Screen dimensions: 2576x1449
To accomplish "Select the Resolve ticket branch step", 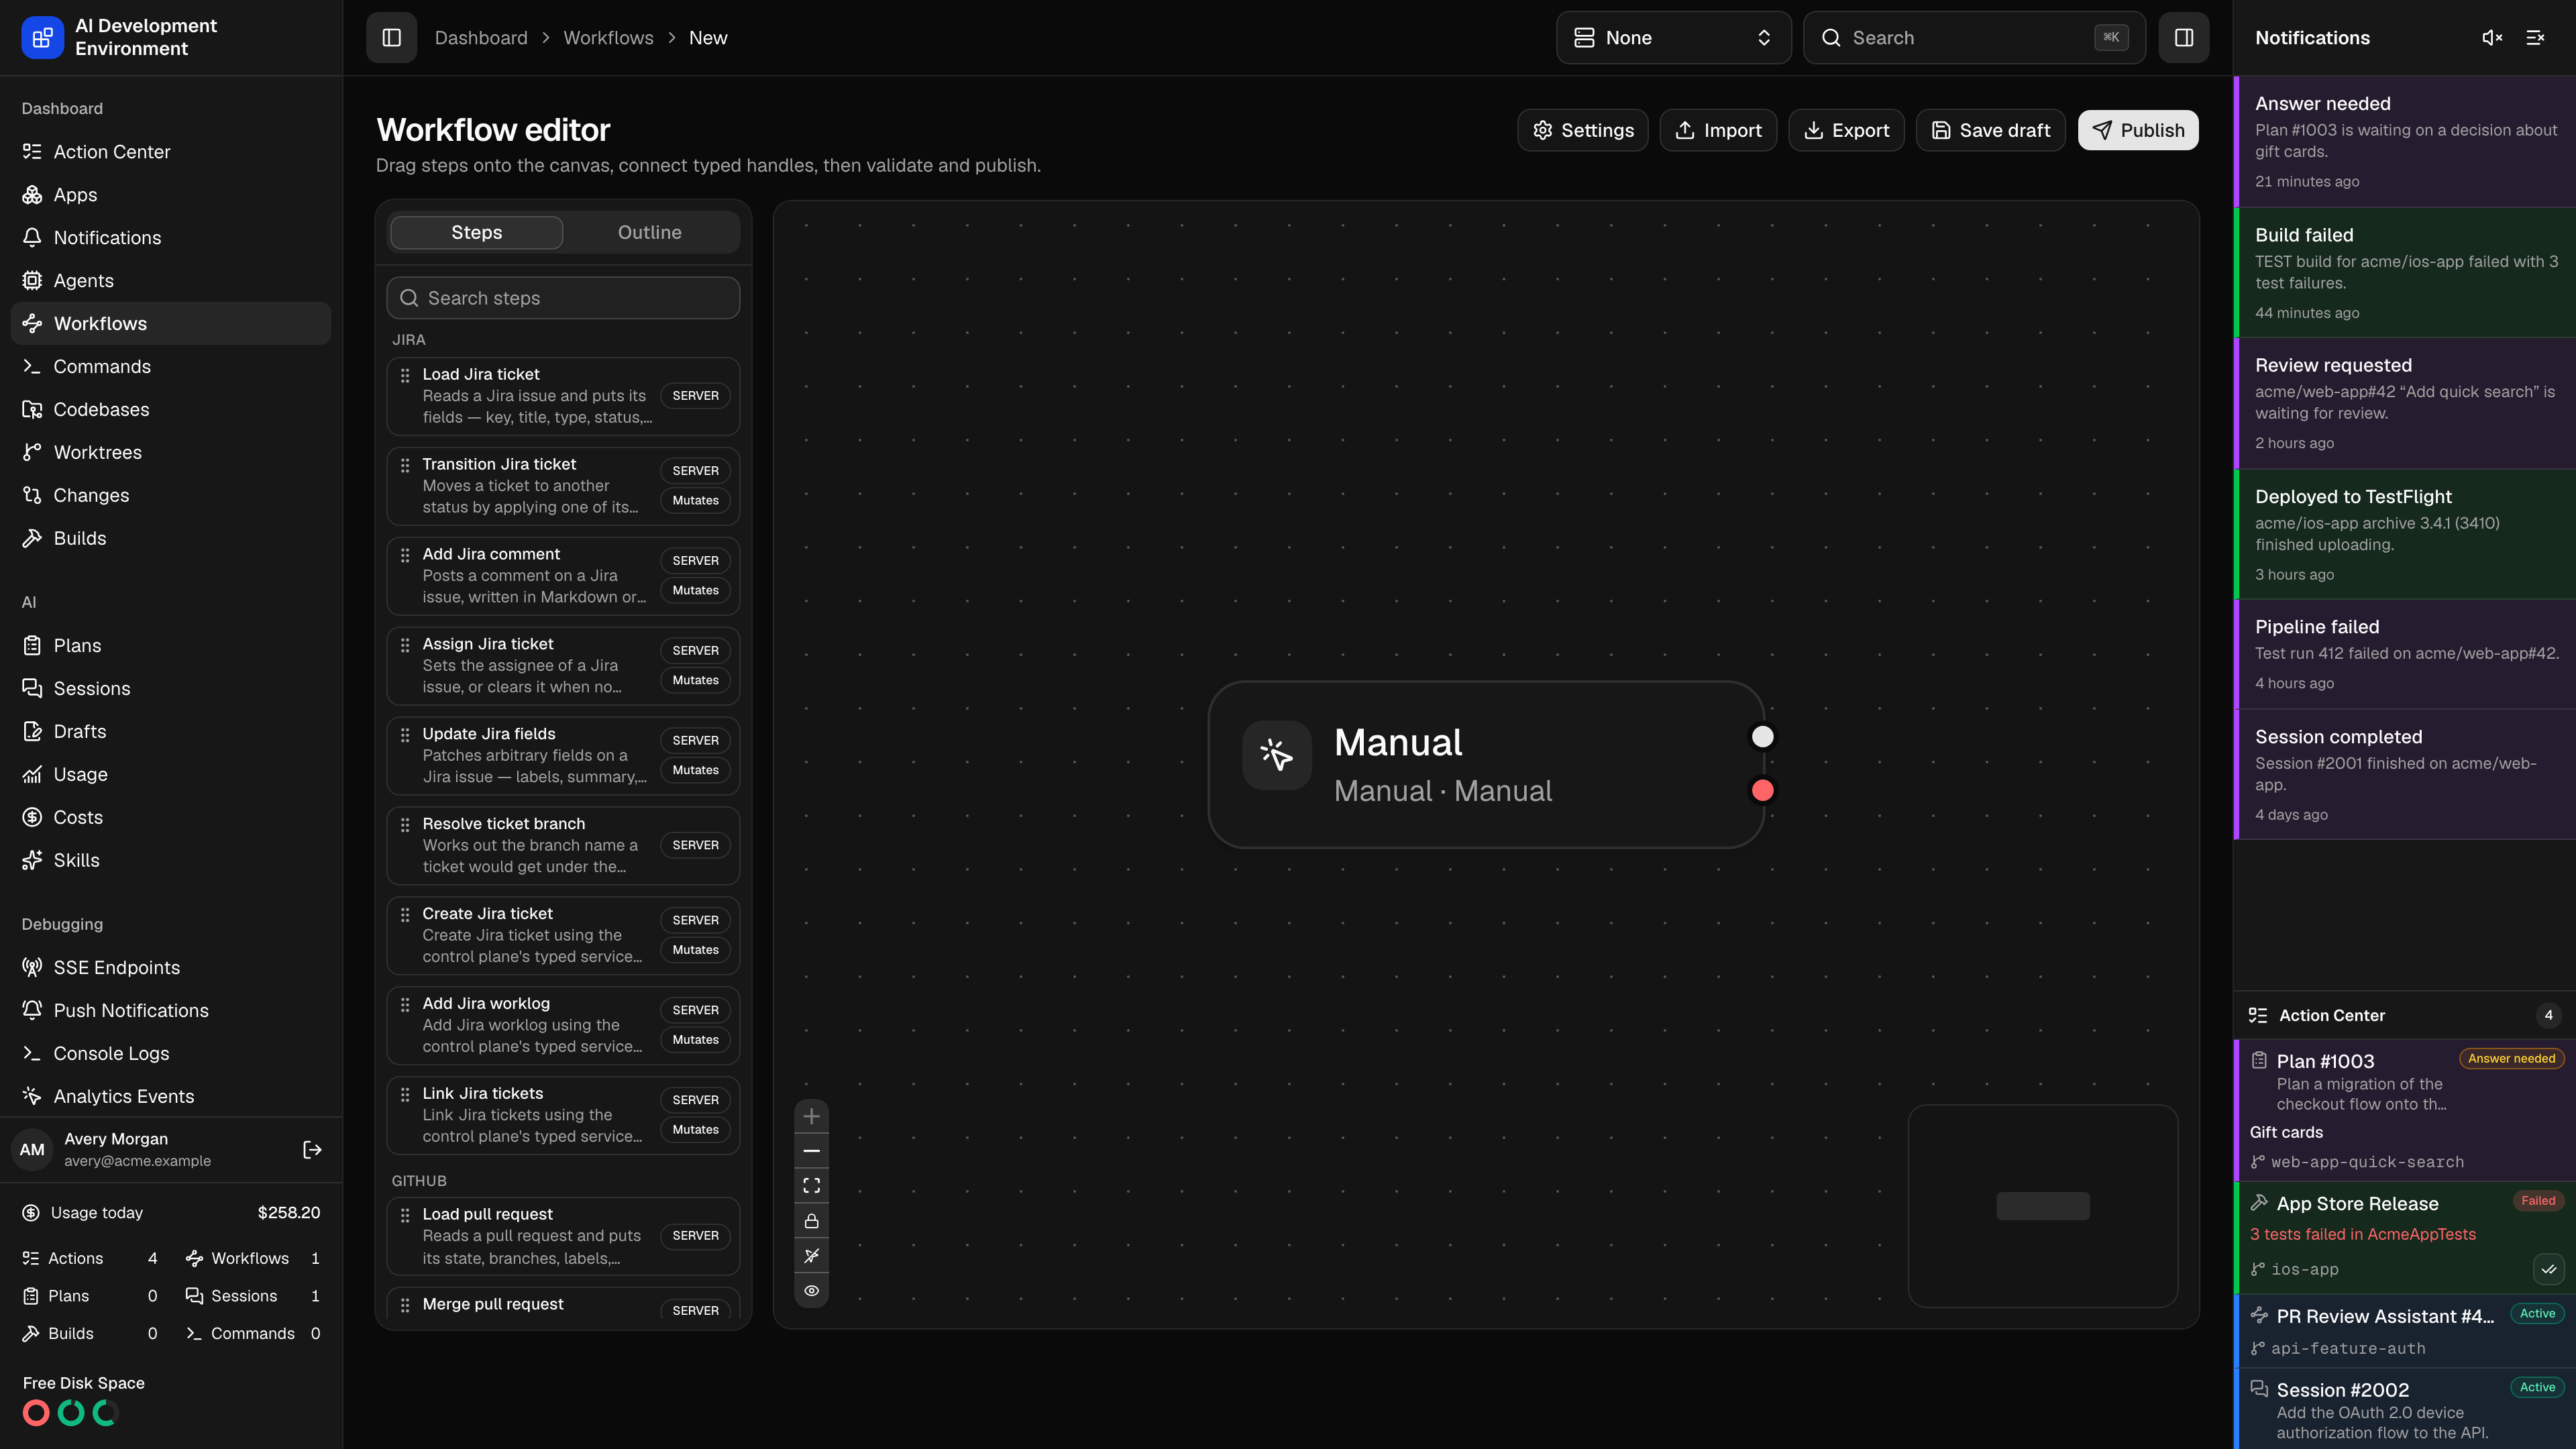I will click(x=563, y=846).
